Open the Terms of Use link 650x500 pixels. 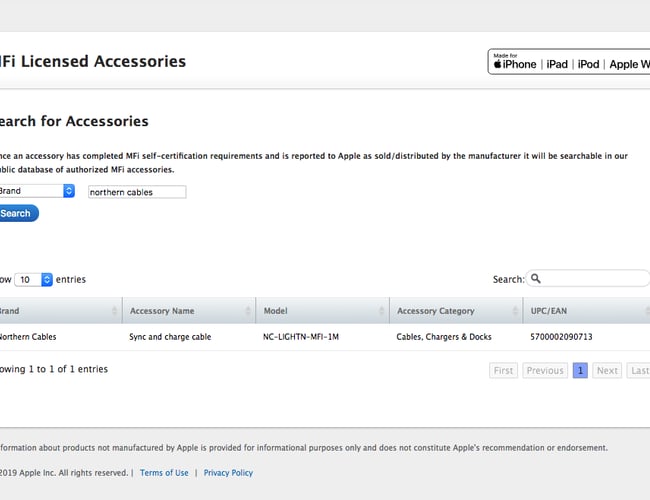point(164,473)
